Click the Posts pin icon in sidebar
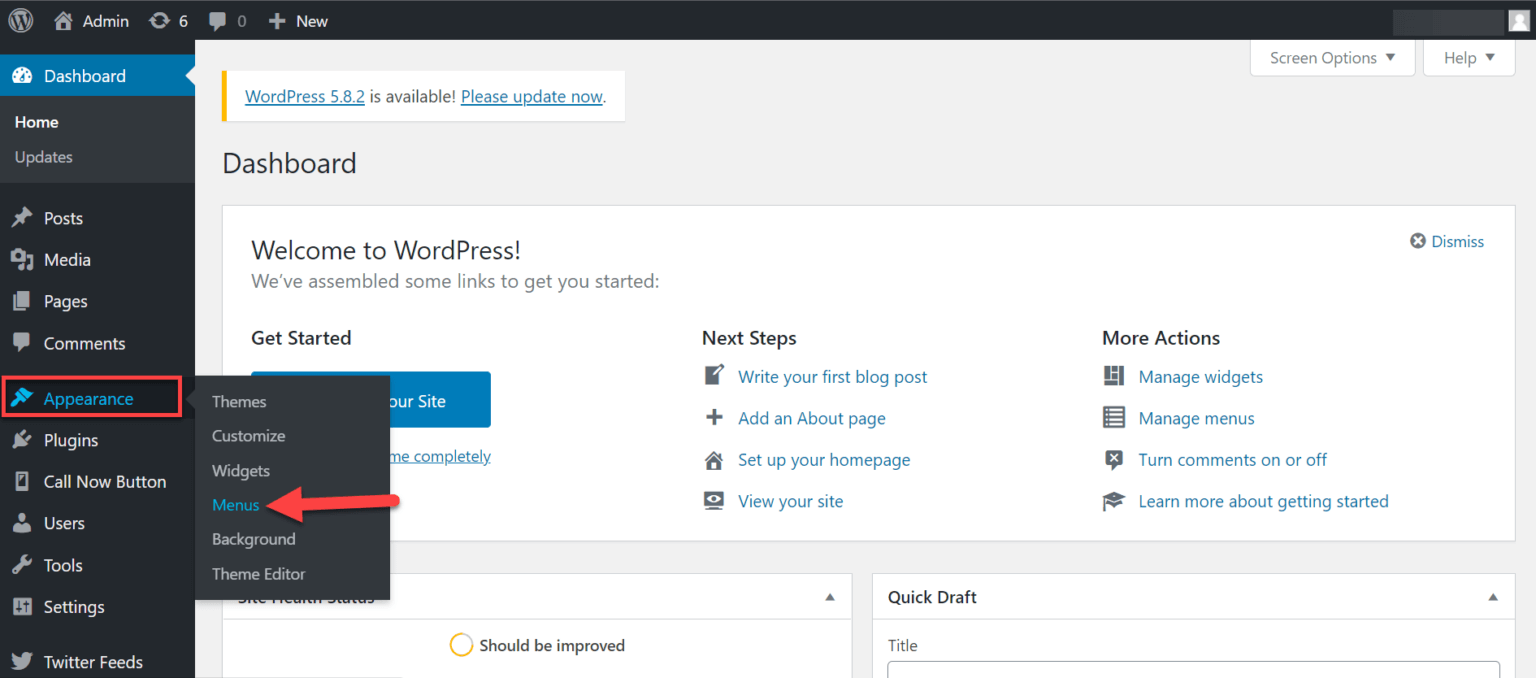Viewport: 1536px width, 678px height. 22,218
